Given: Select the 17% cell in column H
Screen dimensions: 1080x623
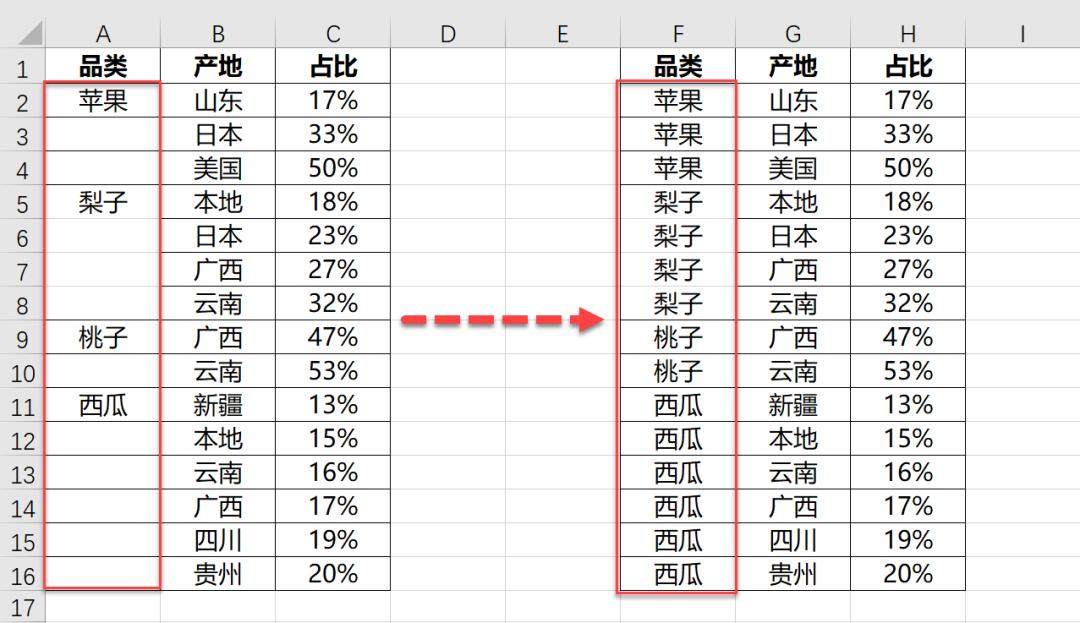Looking at the screenshot, I should point(907,99).
